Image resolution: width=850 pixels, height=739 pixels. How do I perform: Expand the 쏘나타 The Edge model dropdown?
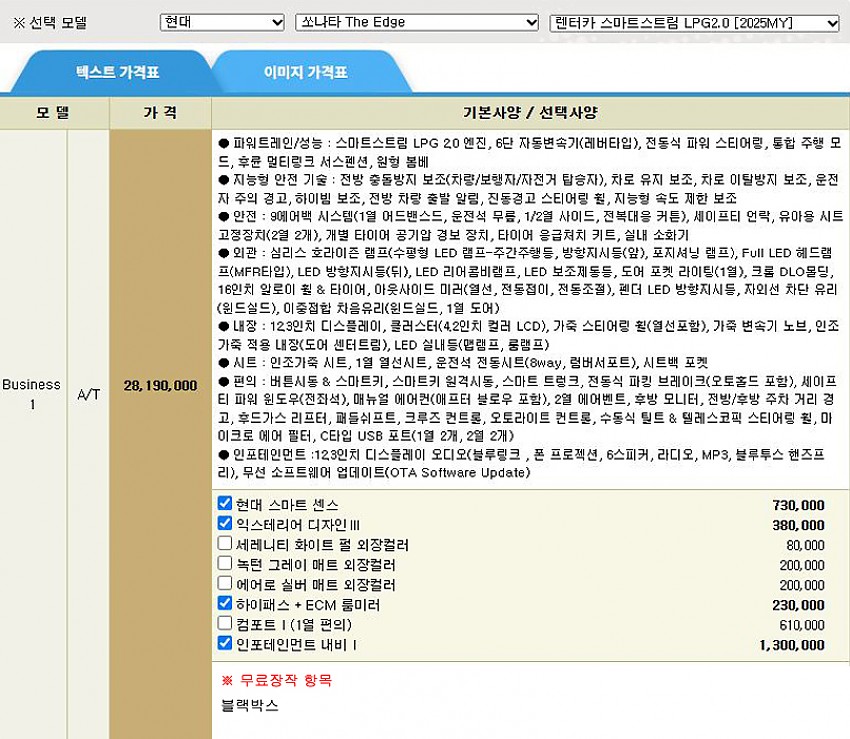click(417, 22)
